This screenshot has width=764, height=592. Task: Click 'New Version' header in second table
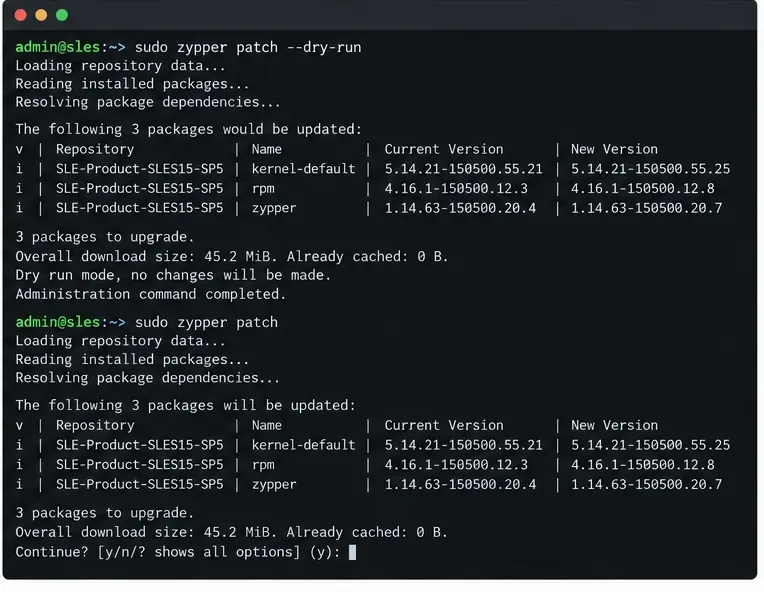[614, 425]
